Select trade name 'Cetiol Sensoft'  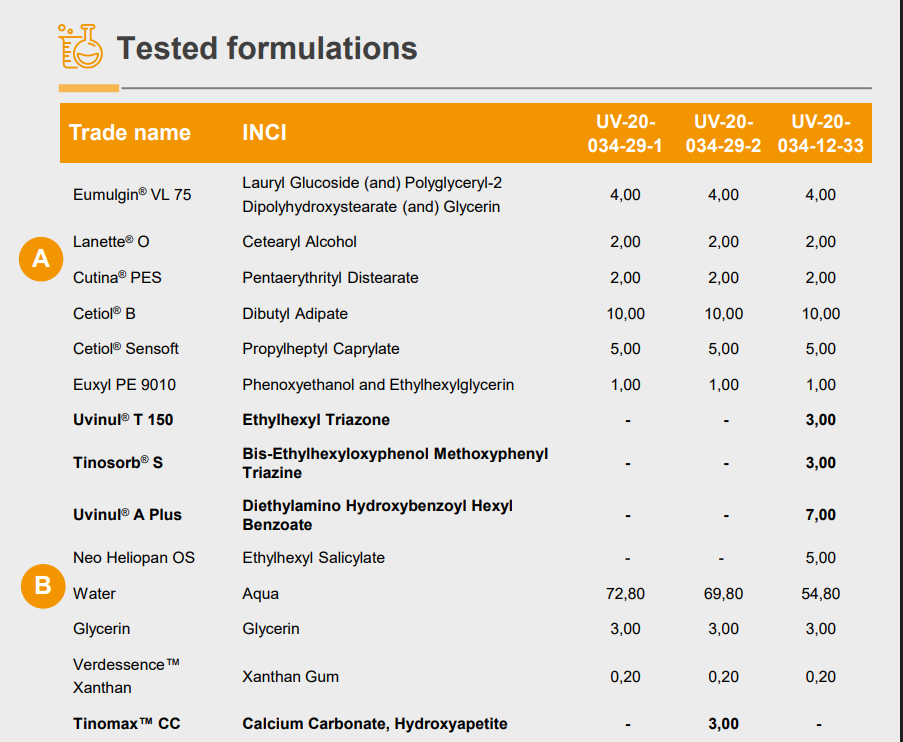tap(126, 349)
